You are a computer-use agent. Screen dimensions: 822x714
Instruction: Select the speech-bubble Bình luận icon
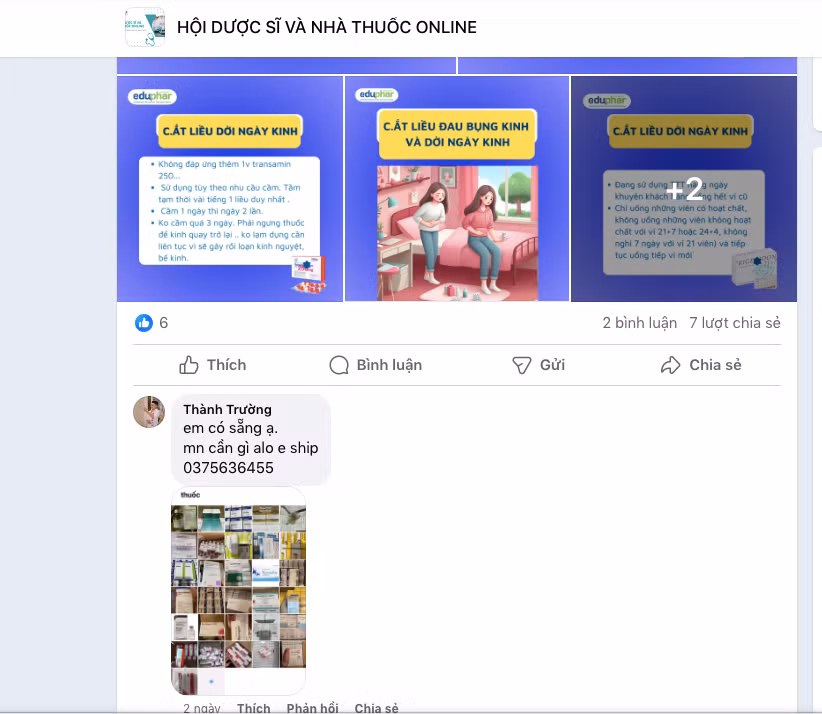click(339, 366)
